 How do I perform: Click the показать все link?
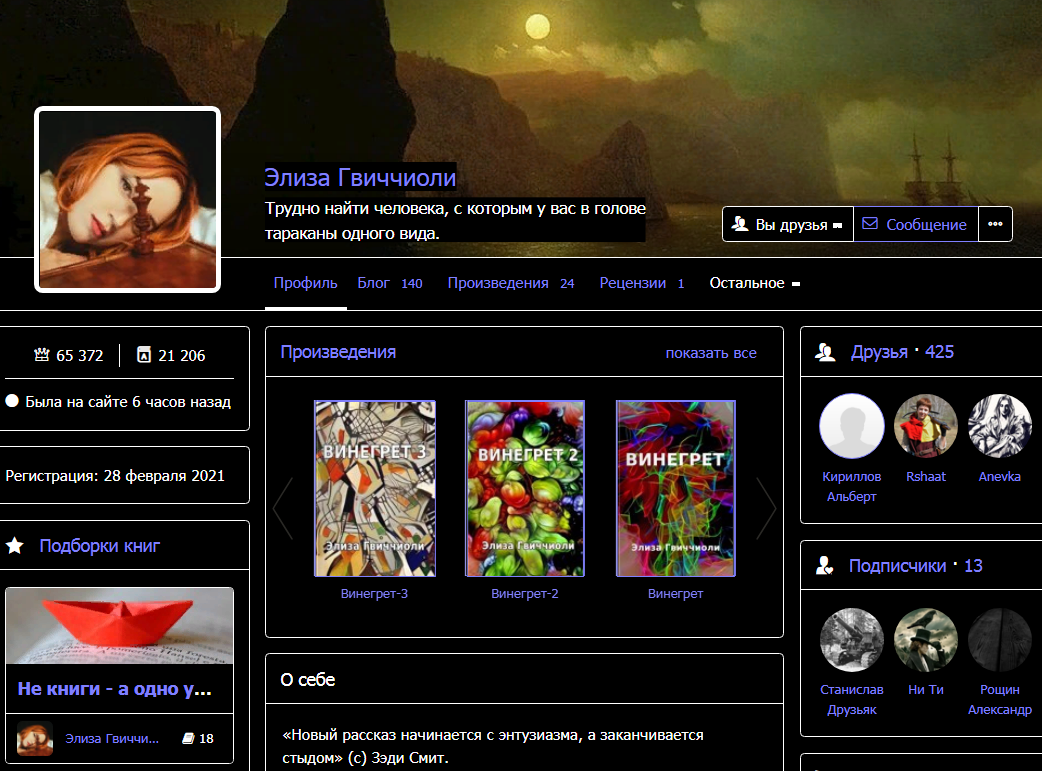click(x=711, y=353)
